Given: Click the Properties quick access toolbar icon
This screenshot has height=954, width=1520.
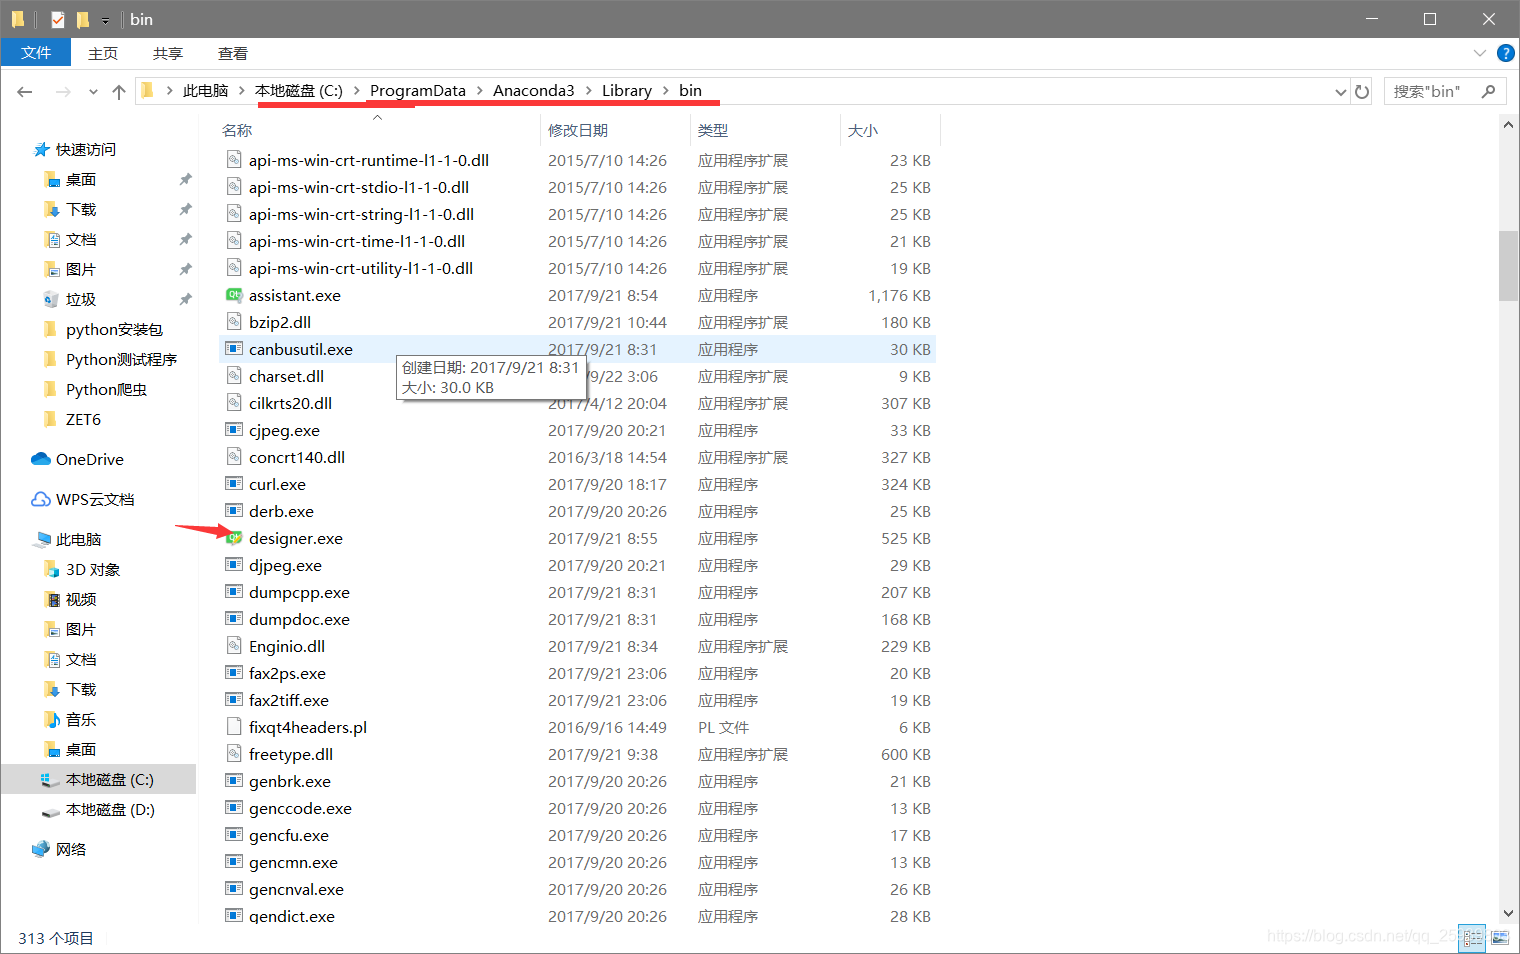Looking at the screenshot, I should 58,19.
